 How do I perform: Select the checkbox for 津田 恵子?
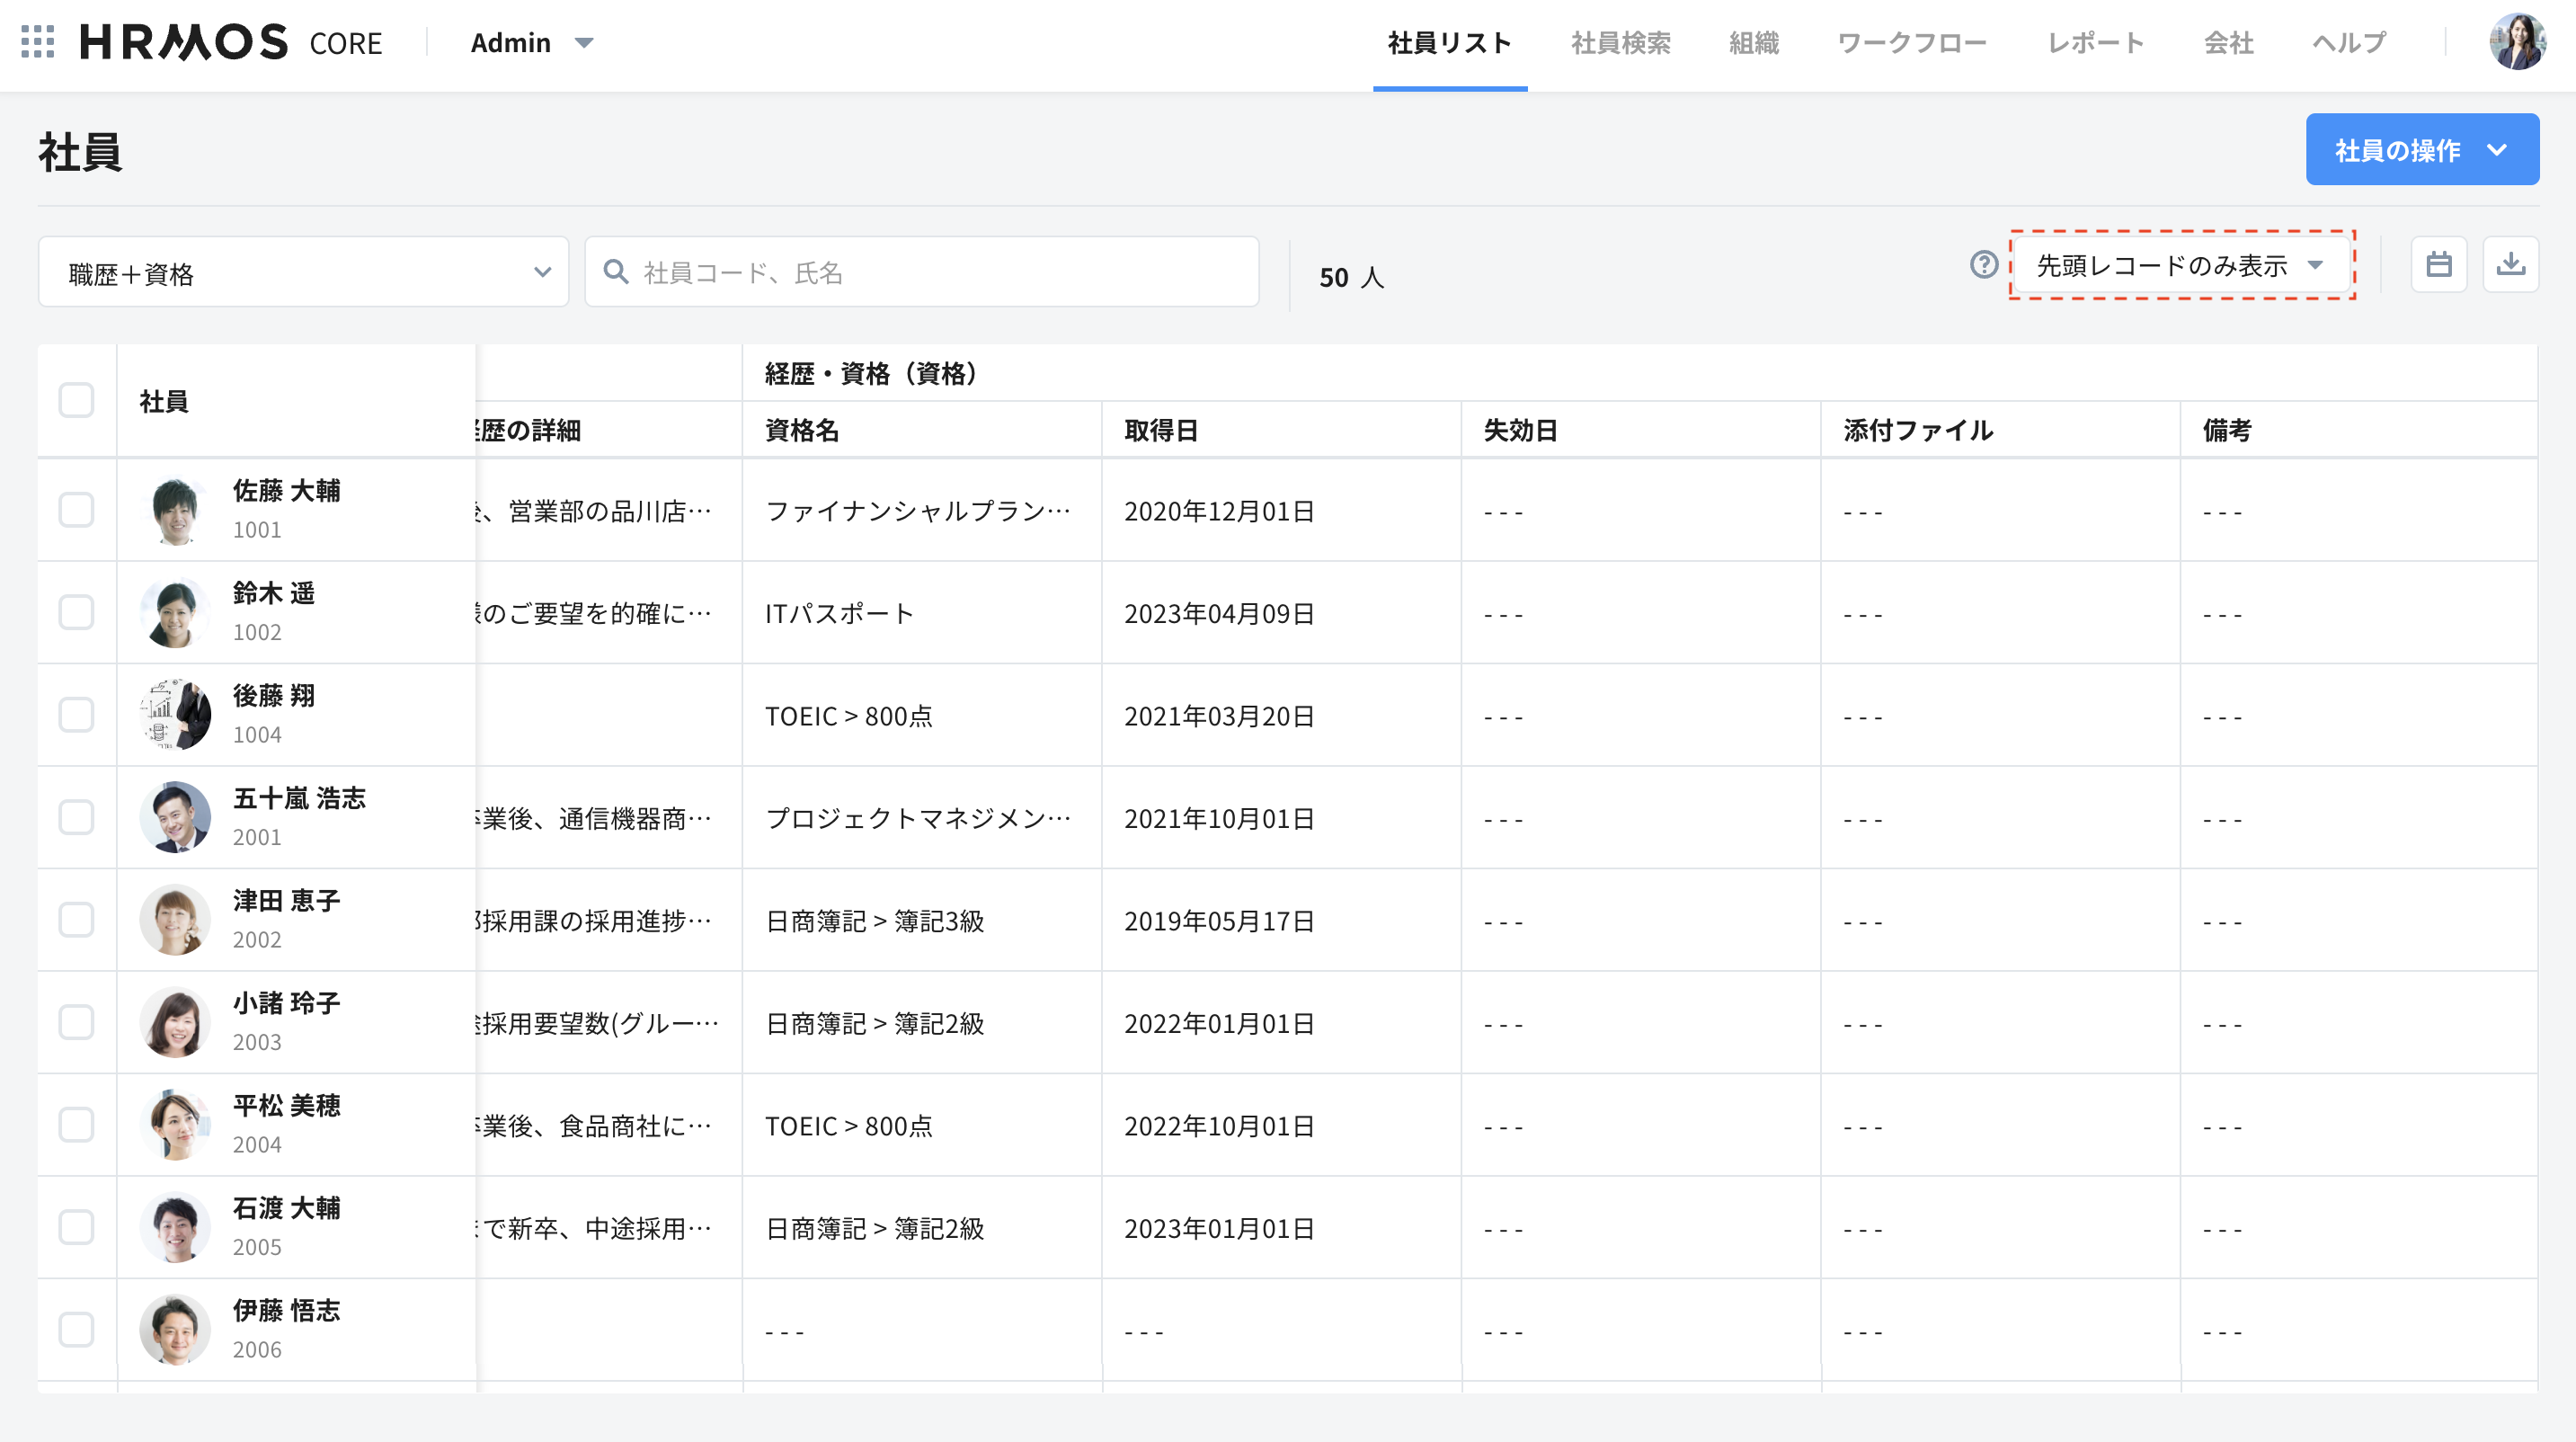point(76,919)
